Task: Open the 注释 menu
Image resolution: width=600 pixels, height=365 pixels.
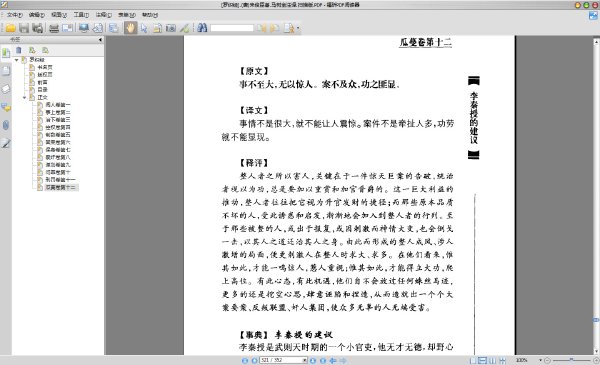Action: click(x=103, y=15)
